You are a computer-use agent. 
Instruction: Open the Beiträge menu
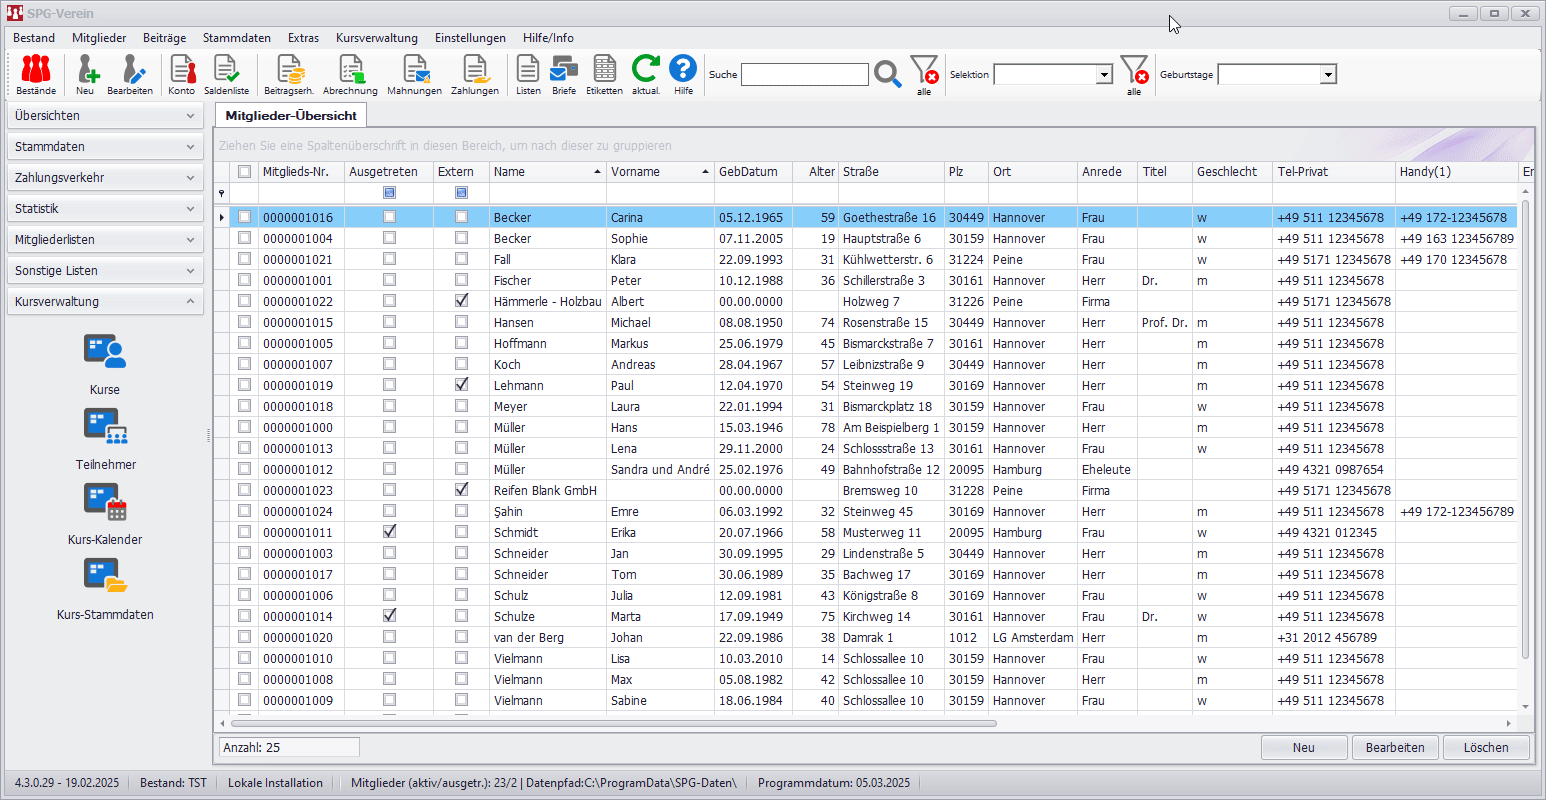[164, 38]
